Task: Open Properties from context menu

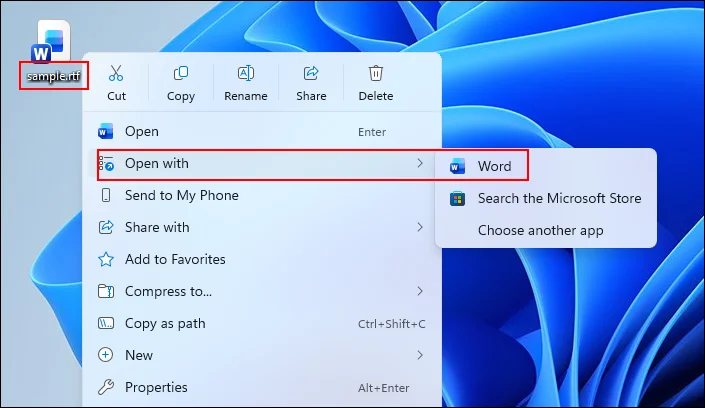Action: 262,387
